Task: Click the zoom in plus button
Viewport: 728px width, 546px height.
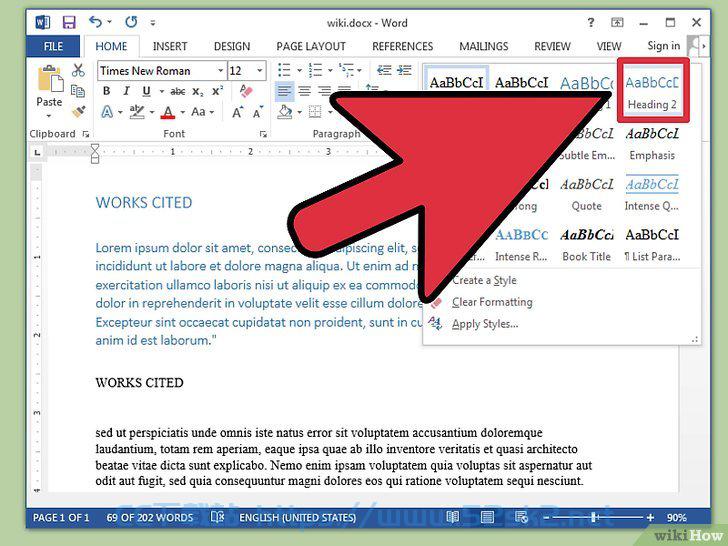Action: [x=650, y=517]
